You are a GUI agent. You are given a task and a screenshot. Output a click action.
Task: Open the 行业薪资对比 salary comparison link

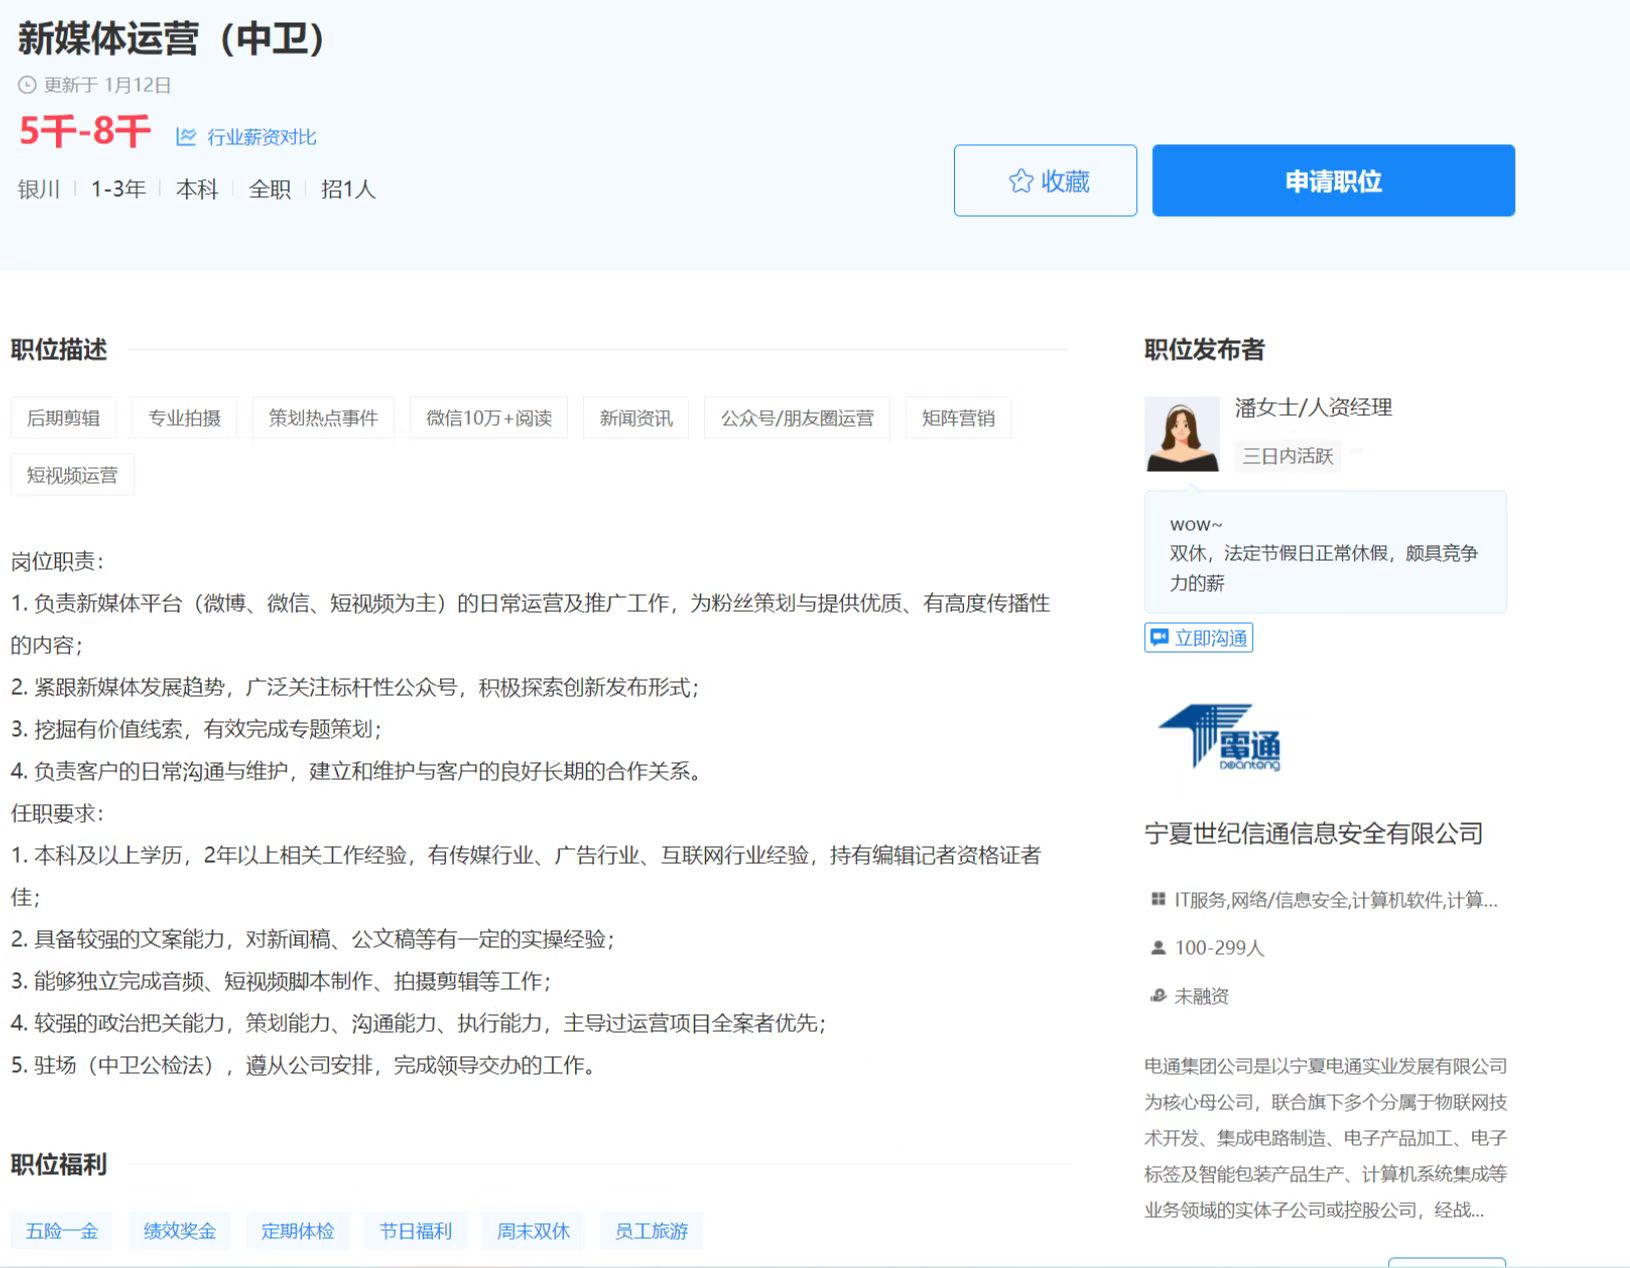point(261,137)
